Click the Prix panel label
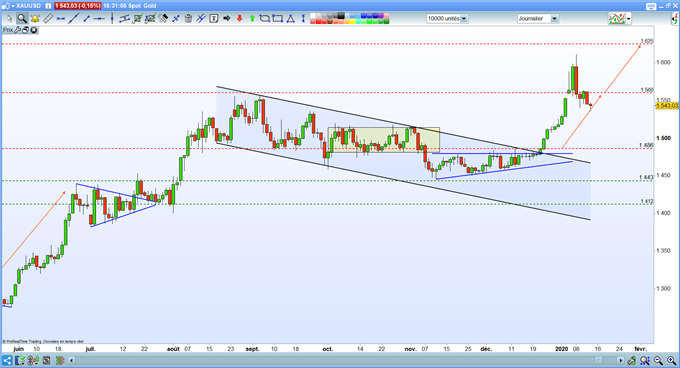 [x=8, y=30]
